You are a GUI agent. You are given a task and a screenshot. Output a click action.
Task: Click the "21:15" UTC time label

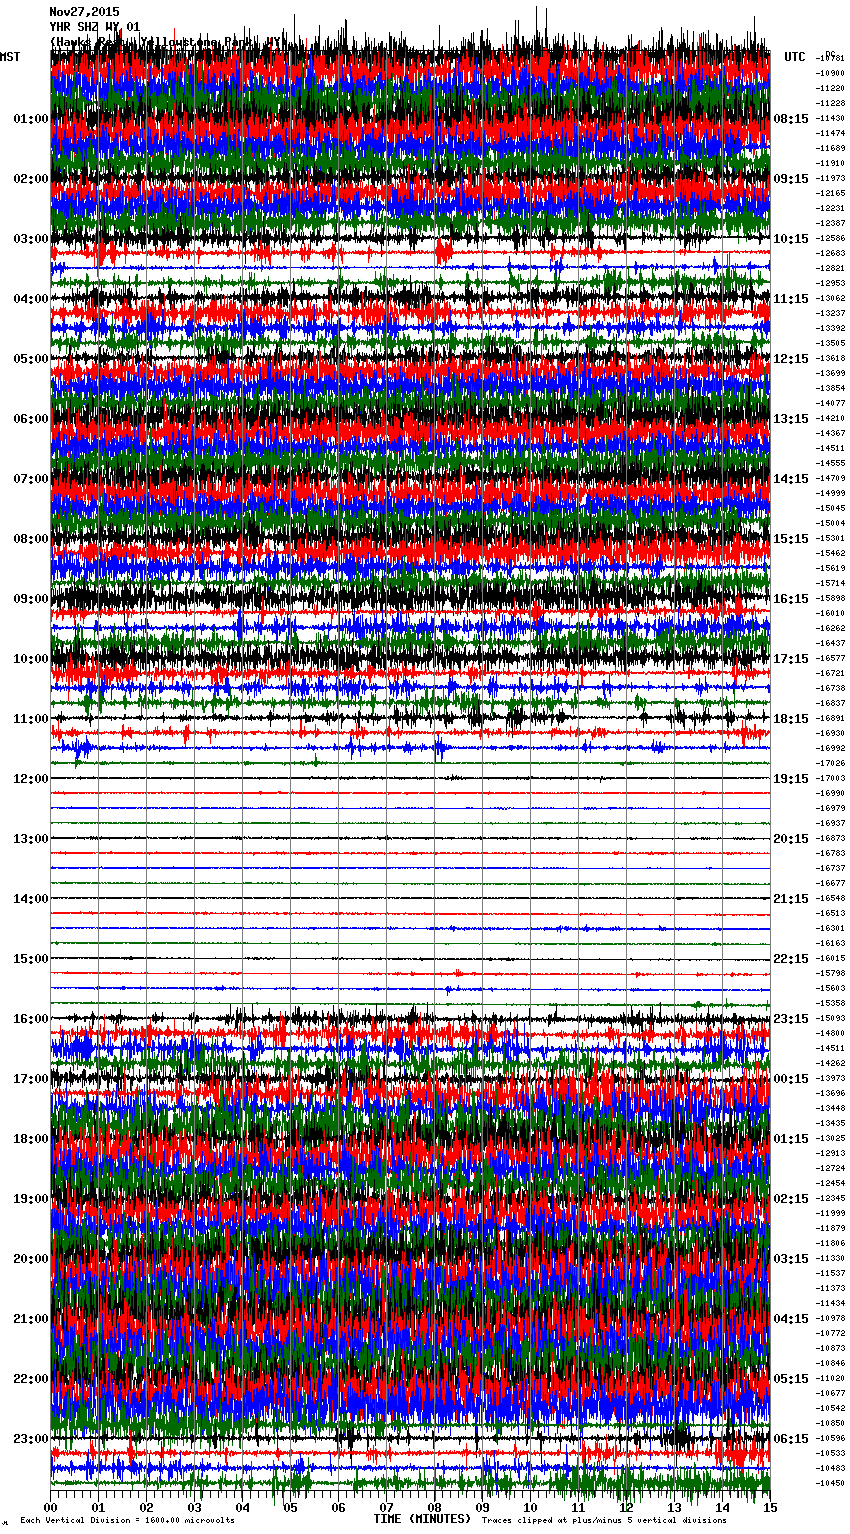[791, 899]
